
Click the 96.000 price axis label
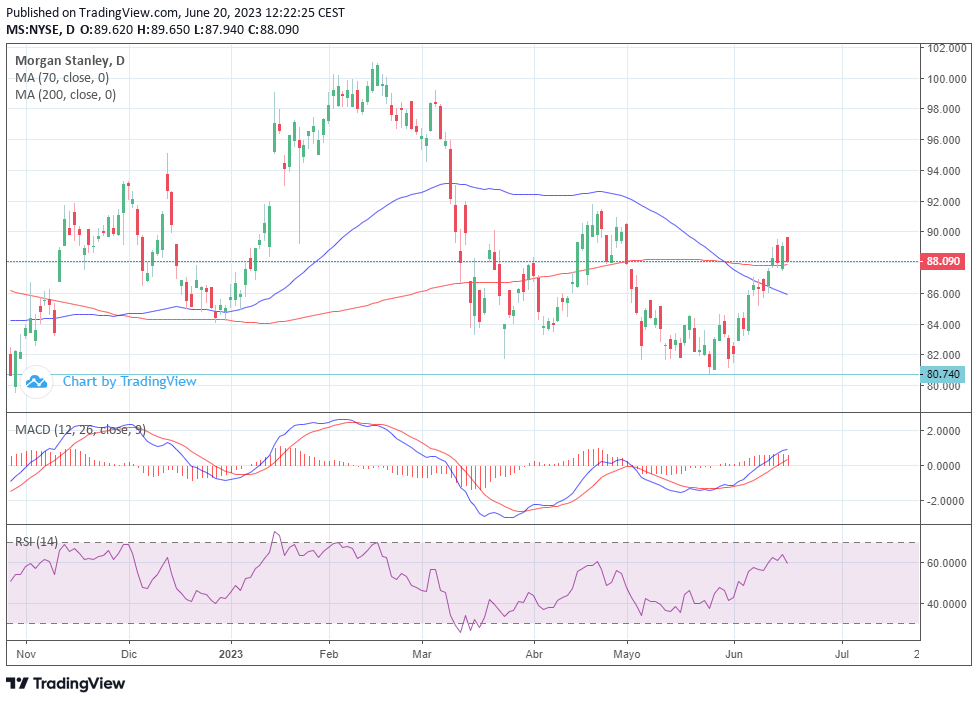point(944,140)
